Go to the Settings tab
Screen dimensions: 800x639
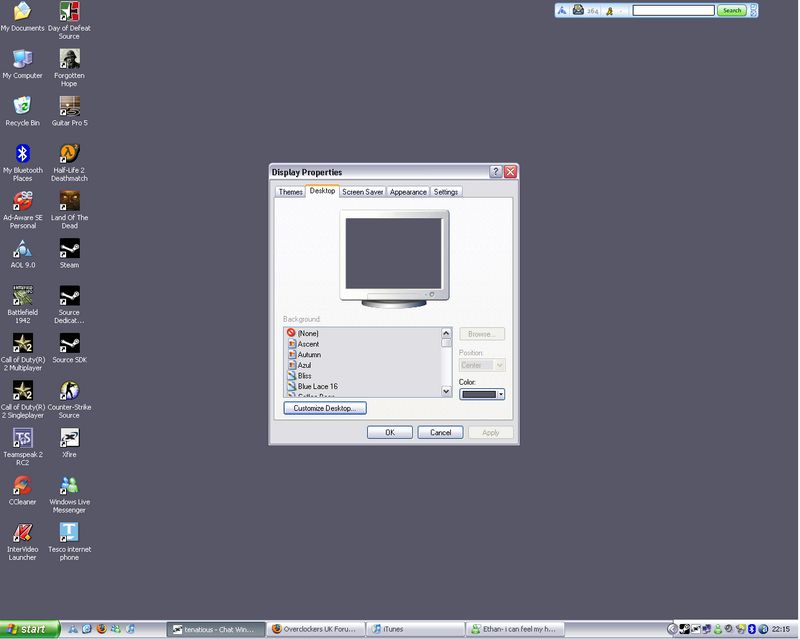pyautogui.click(x=446, y=192)
